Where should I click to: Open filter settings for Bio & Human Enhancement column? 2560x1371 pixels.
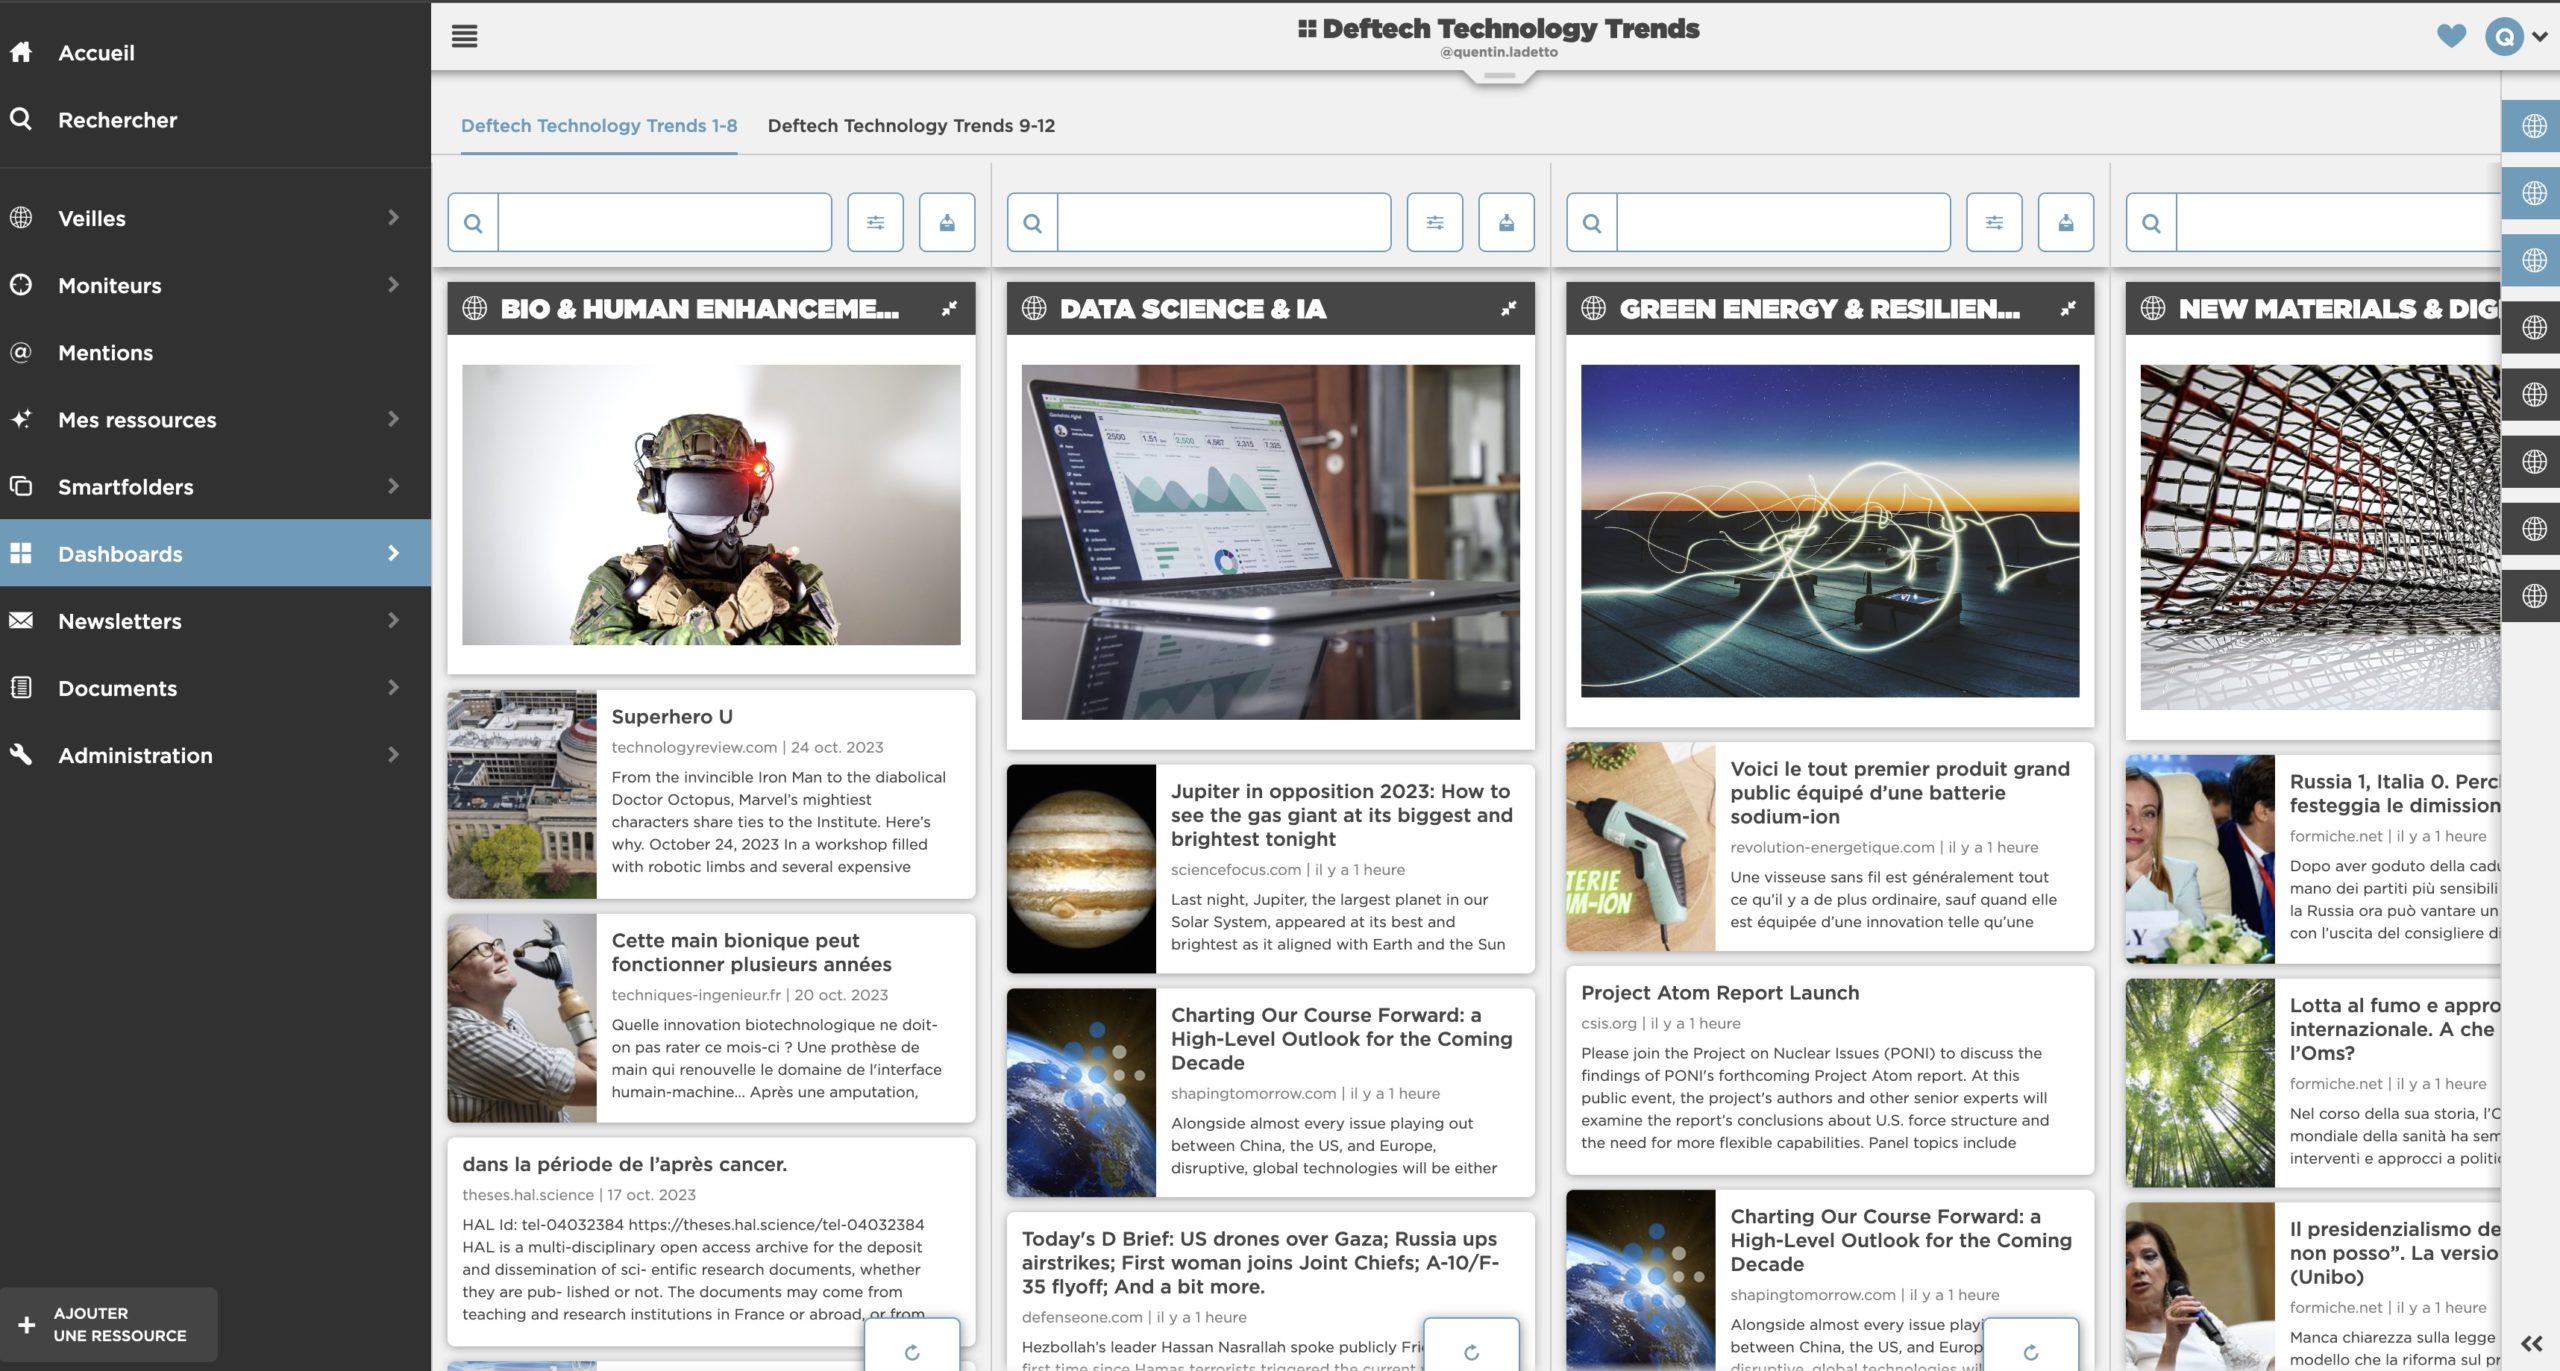pos(875,222)
